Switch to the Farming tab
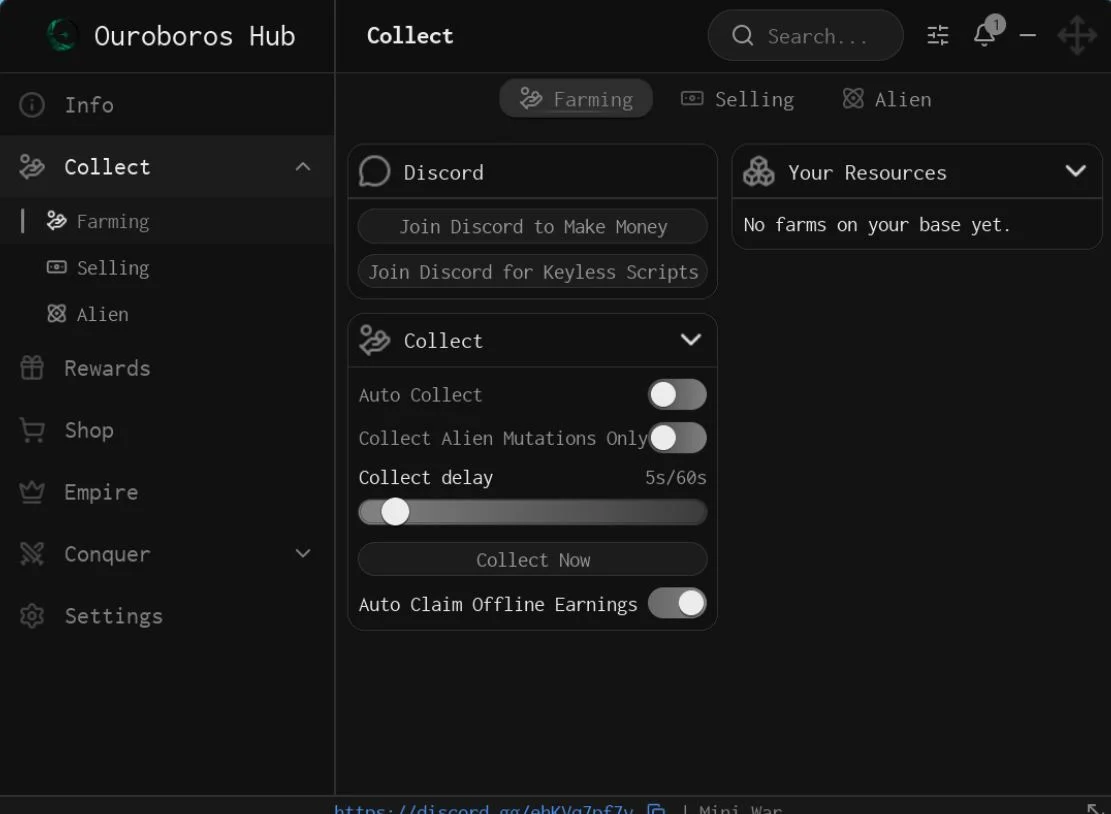The image size is (1111, 814). tap(576, 98)
